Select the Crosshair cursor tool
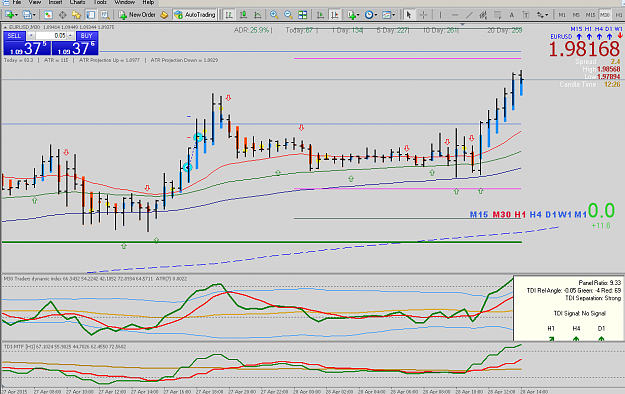The width and height of the screenshot is (625, 394). pos(423,15)
